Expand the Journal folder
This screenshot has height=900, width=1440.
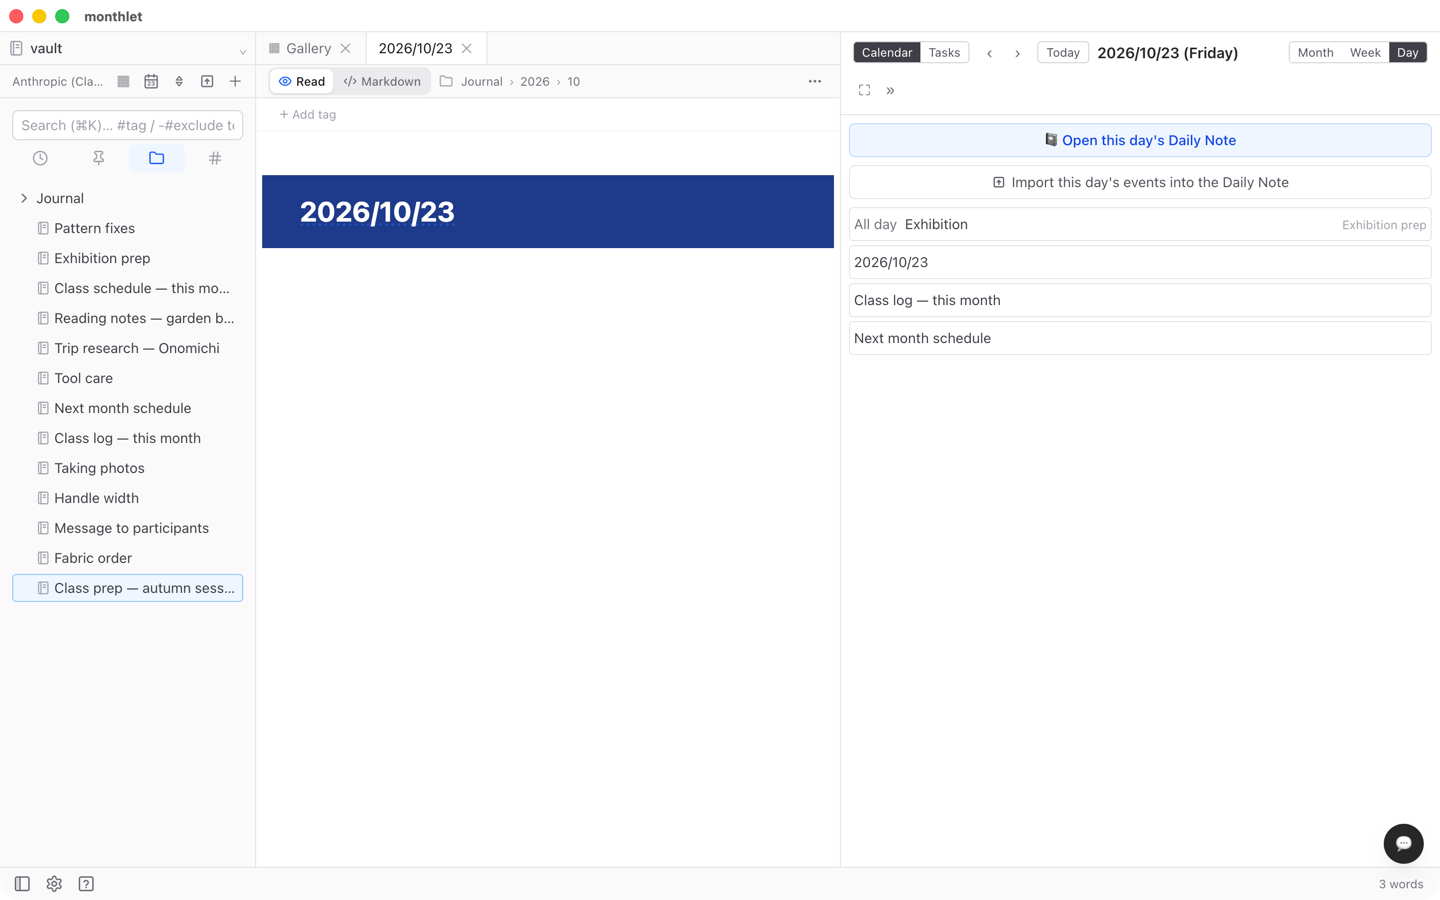coord(24,199)
